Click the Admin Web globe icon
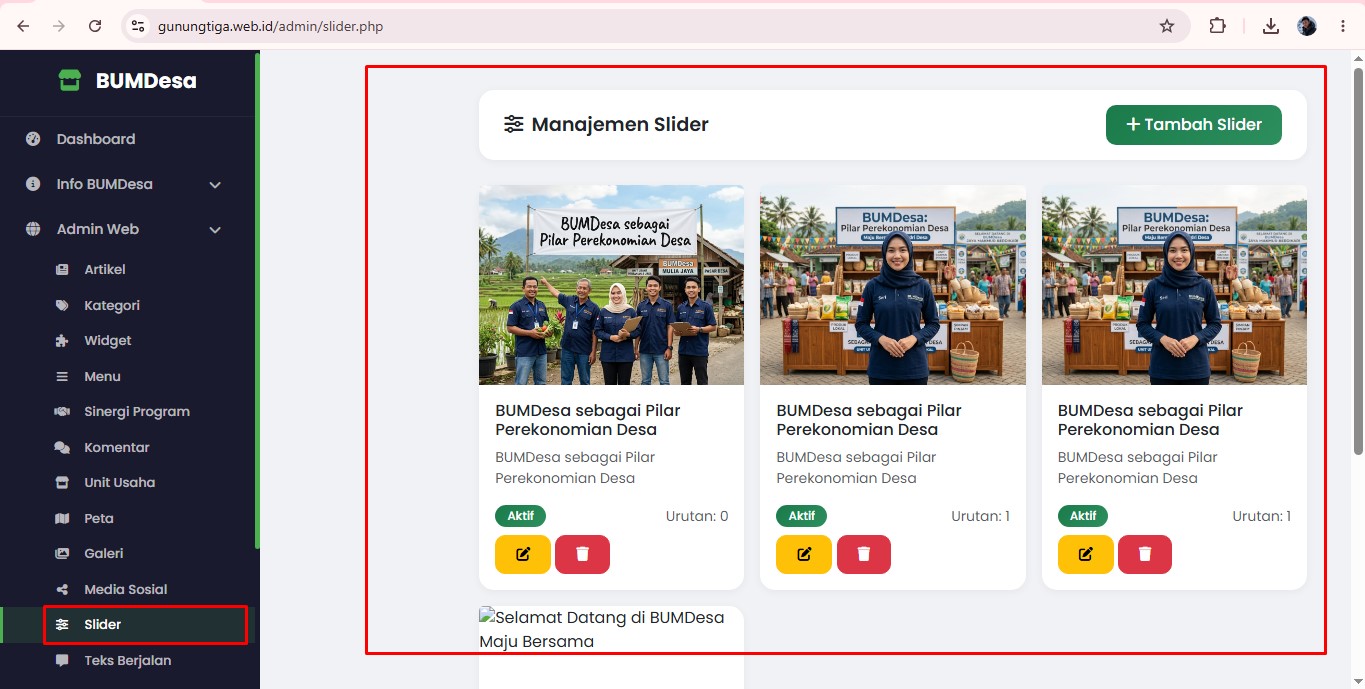 pos(33,229)
